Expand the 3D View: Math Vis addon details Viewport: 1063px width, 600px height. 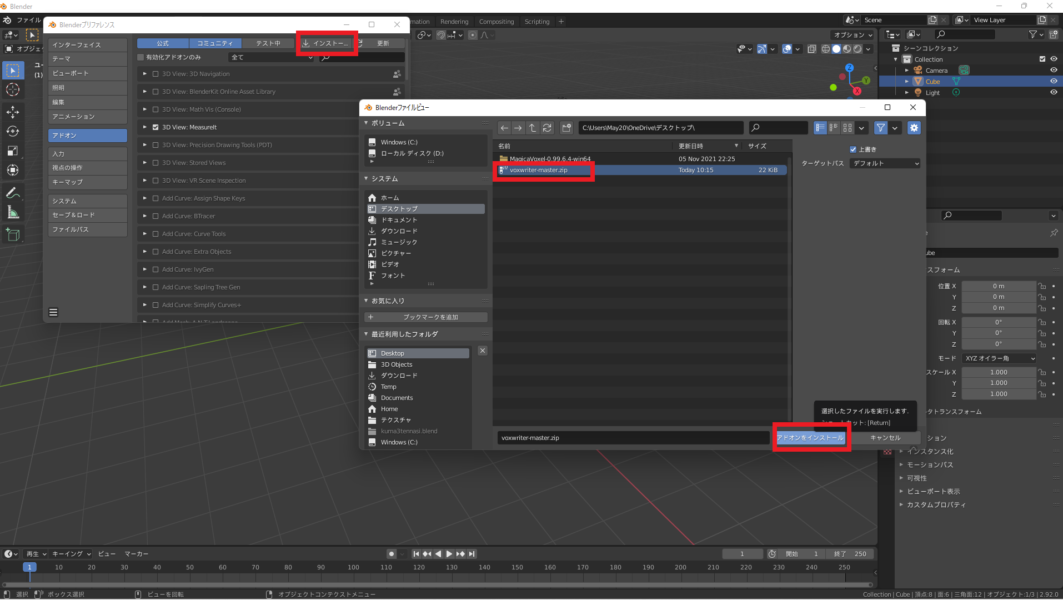click(x=144, y=109)
